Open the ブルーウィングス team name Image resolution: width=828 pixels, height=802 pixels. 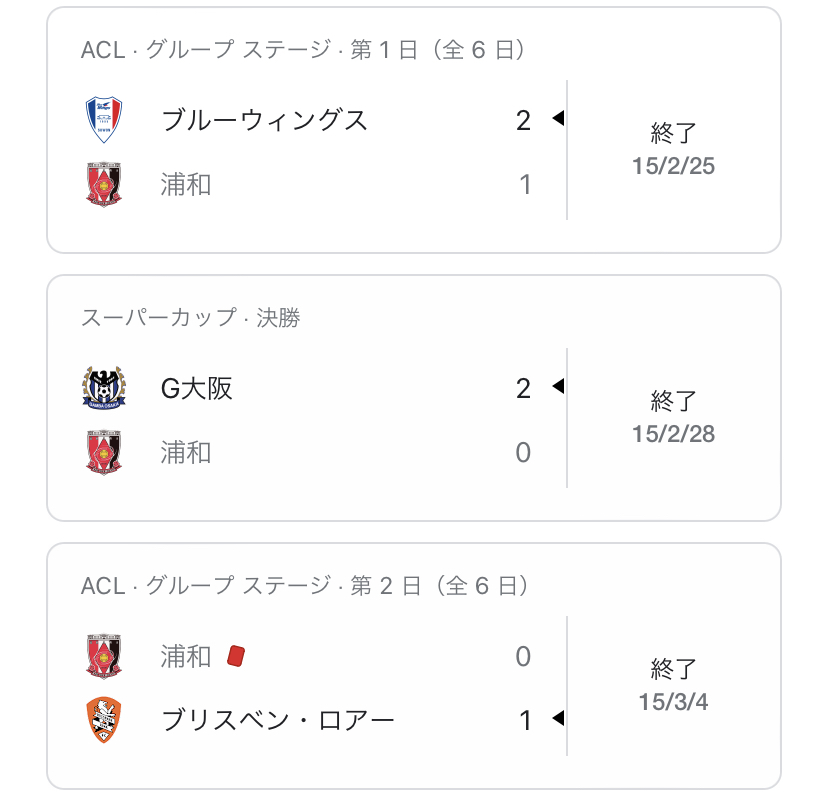pos(264,120)
